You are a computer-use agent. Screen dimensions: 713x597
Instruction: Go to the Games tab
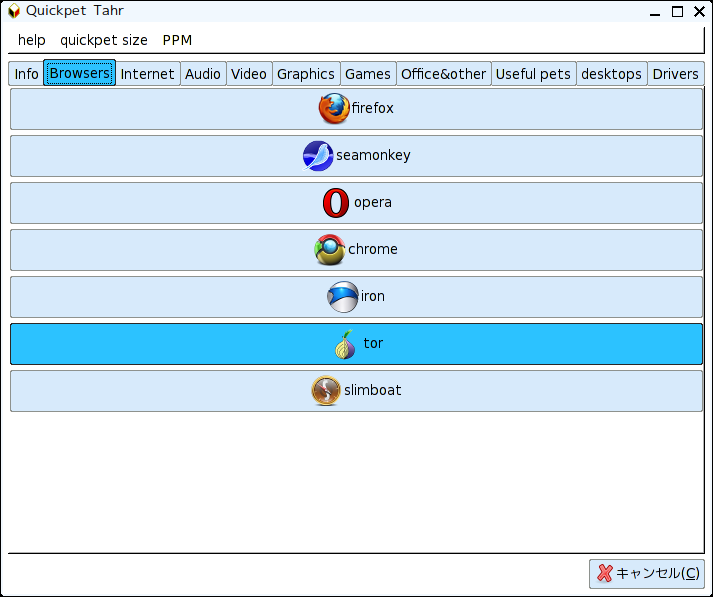[368, 74]
